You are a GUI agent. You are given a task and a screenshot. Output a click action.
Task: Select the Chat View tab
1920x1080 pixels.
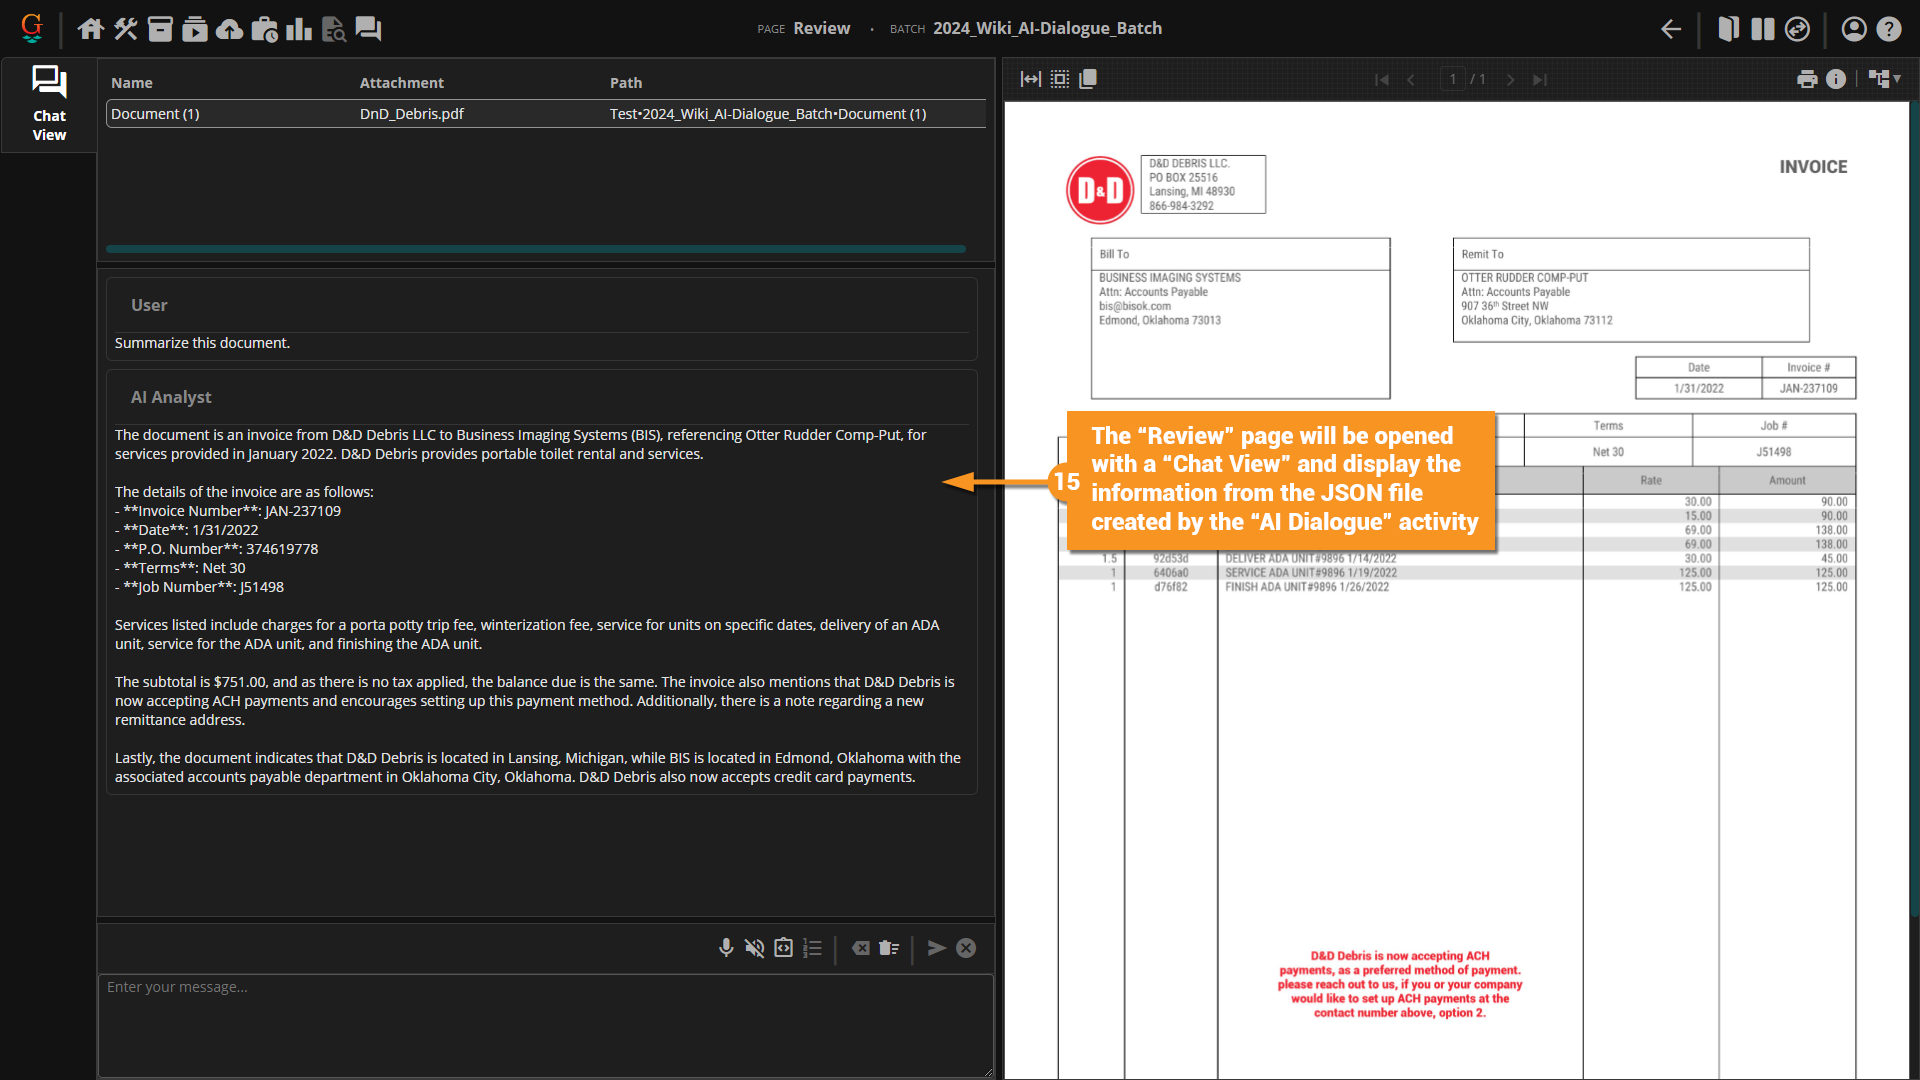tap(49, 104)
